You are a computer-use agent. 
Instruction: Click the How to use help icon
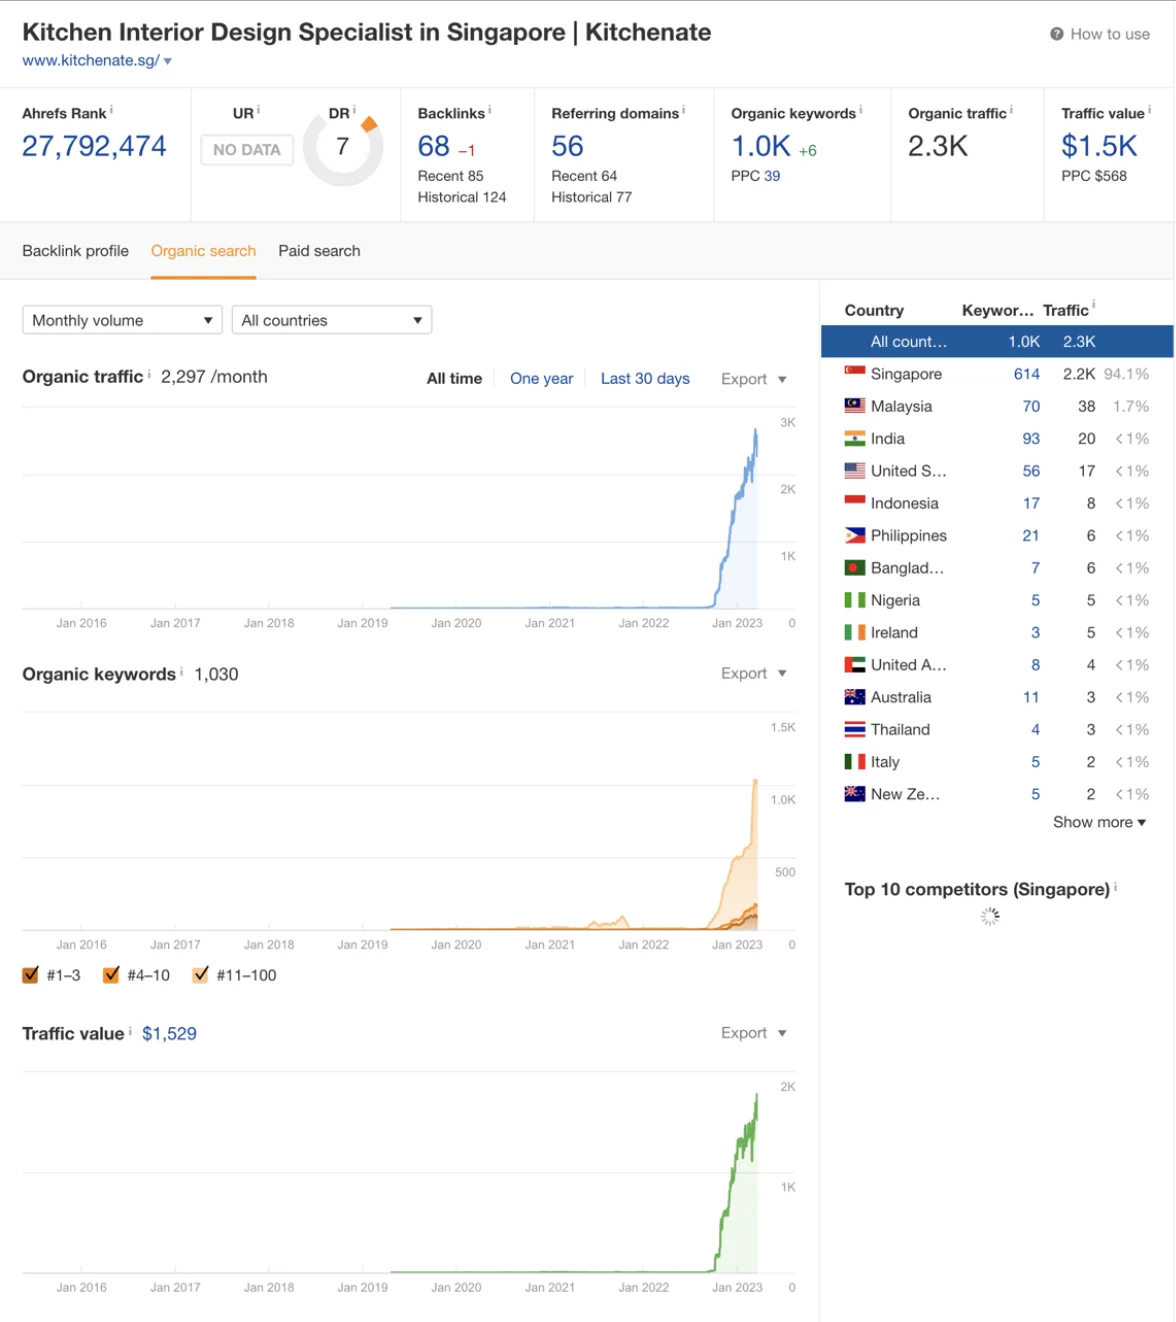pyautogui.click(x=1056, y=34)
